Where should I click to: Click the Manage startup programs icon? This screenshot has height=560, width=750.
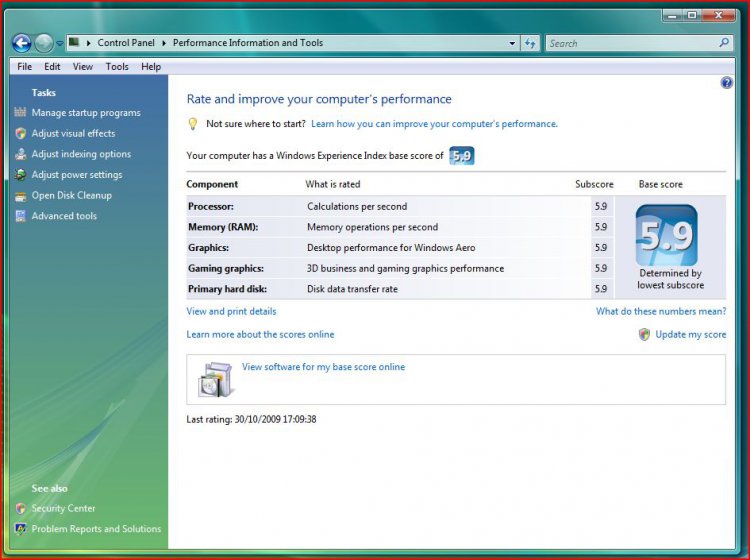click(20, 112)
